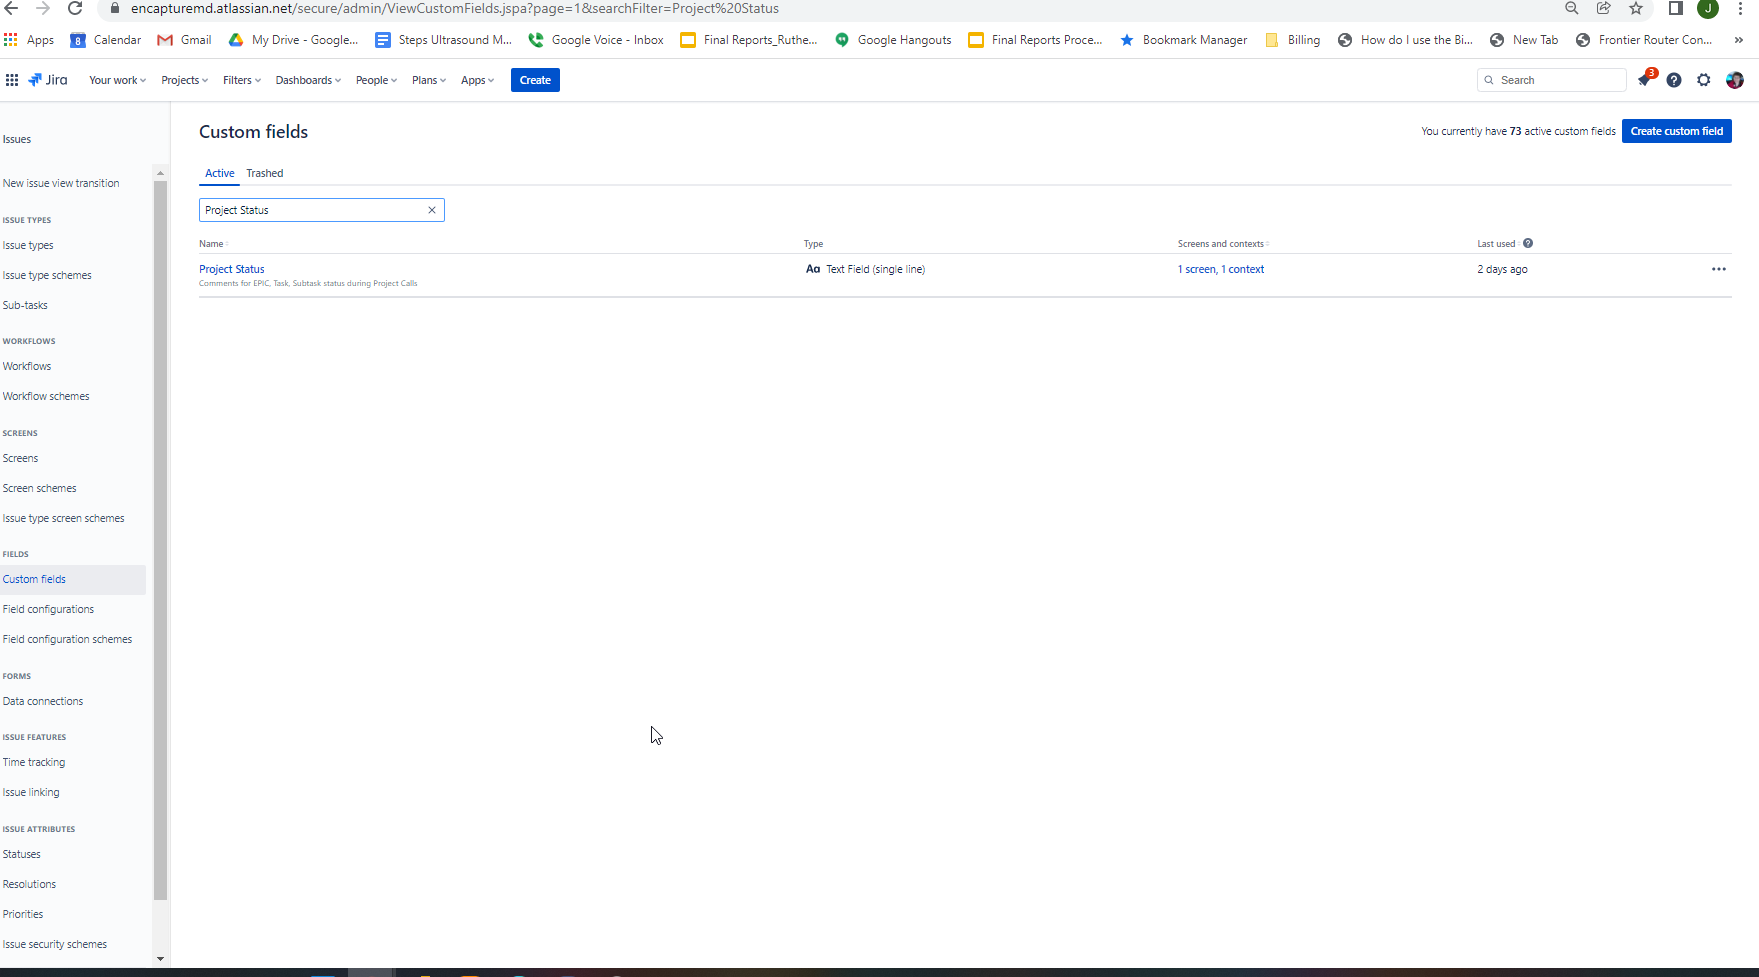Show more bookmarks overflow chevron
This screenshot has width=1759, height=977.
pyautogui.click(x=1739, y=40)
